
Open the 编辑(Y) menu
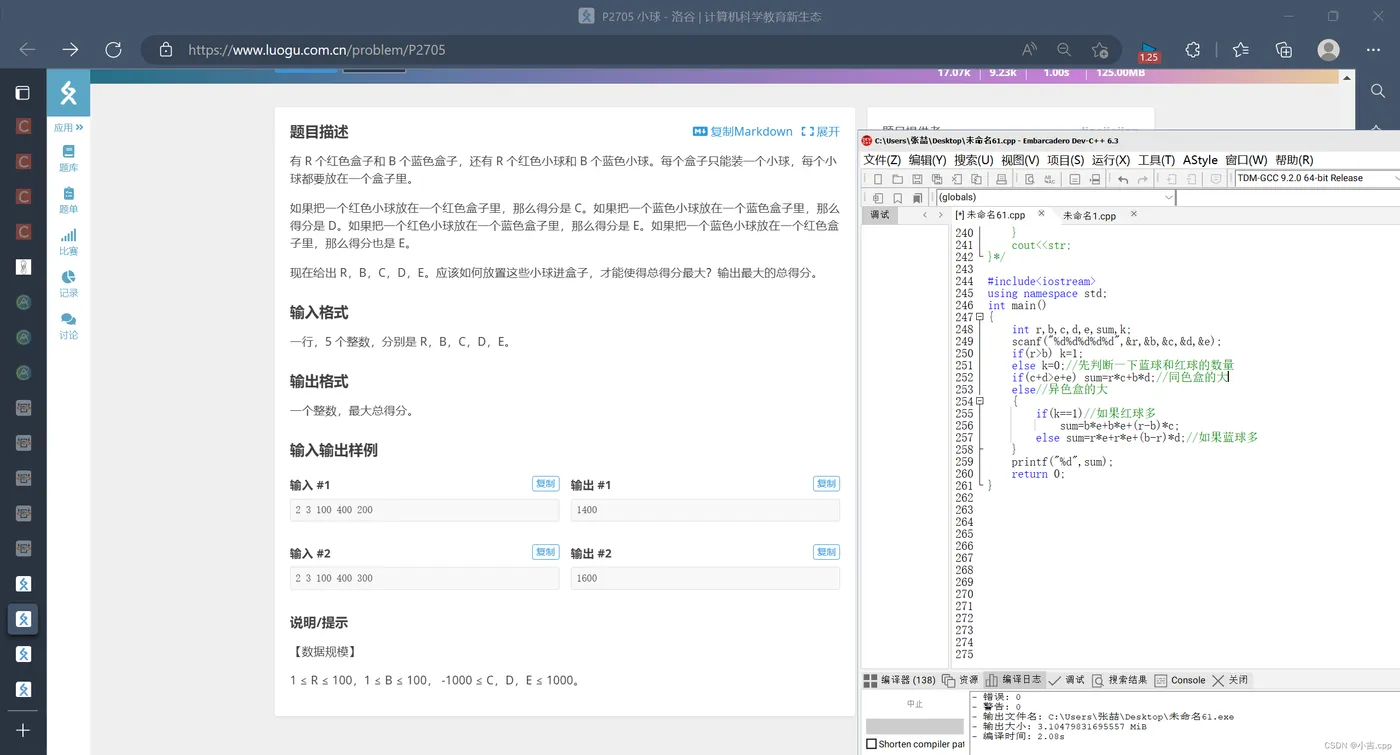click(927, 160)
